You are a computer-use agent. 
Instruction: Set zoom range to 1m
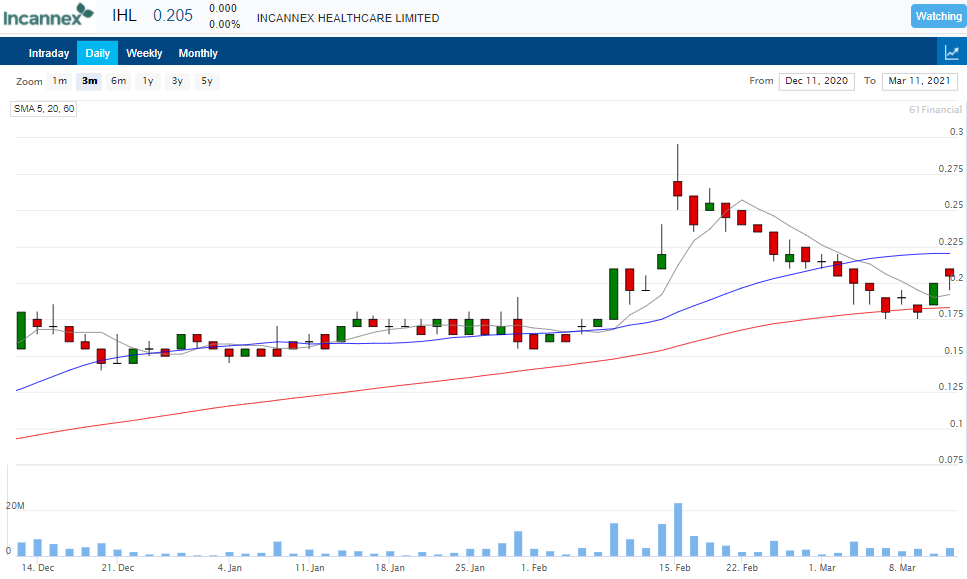[60, 81]
